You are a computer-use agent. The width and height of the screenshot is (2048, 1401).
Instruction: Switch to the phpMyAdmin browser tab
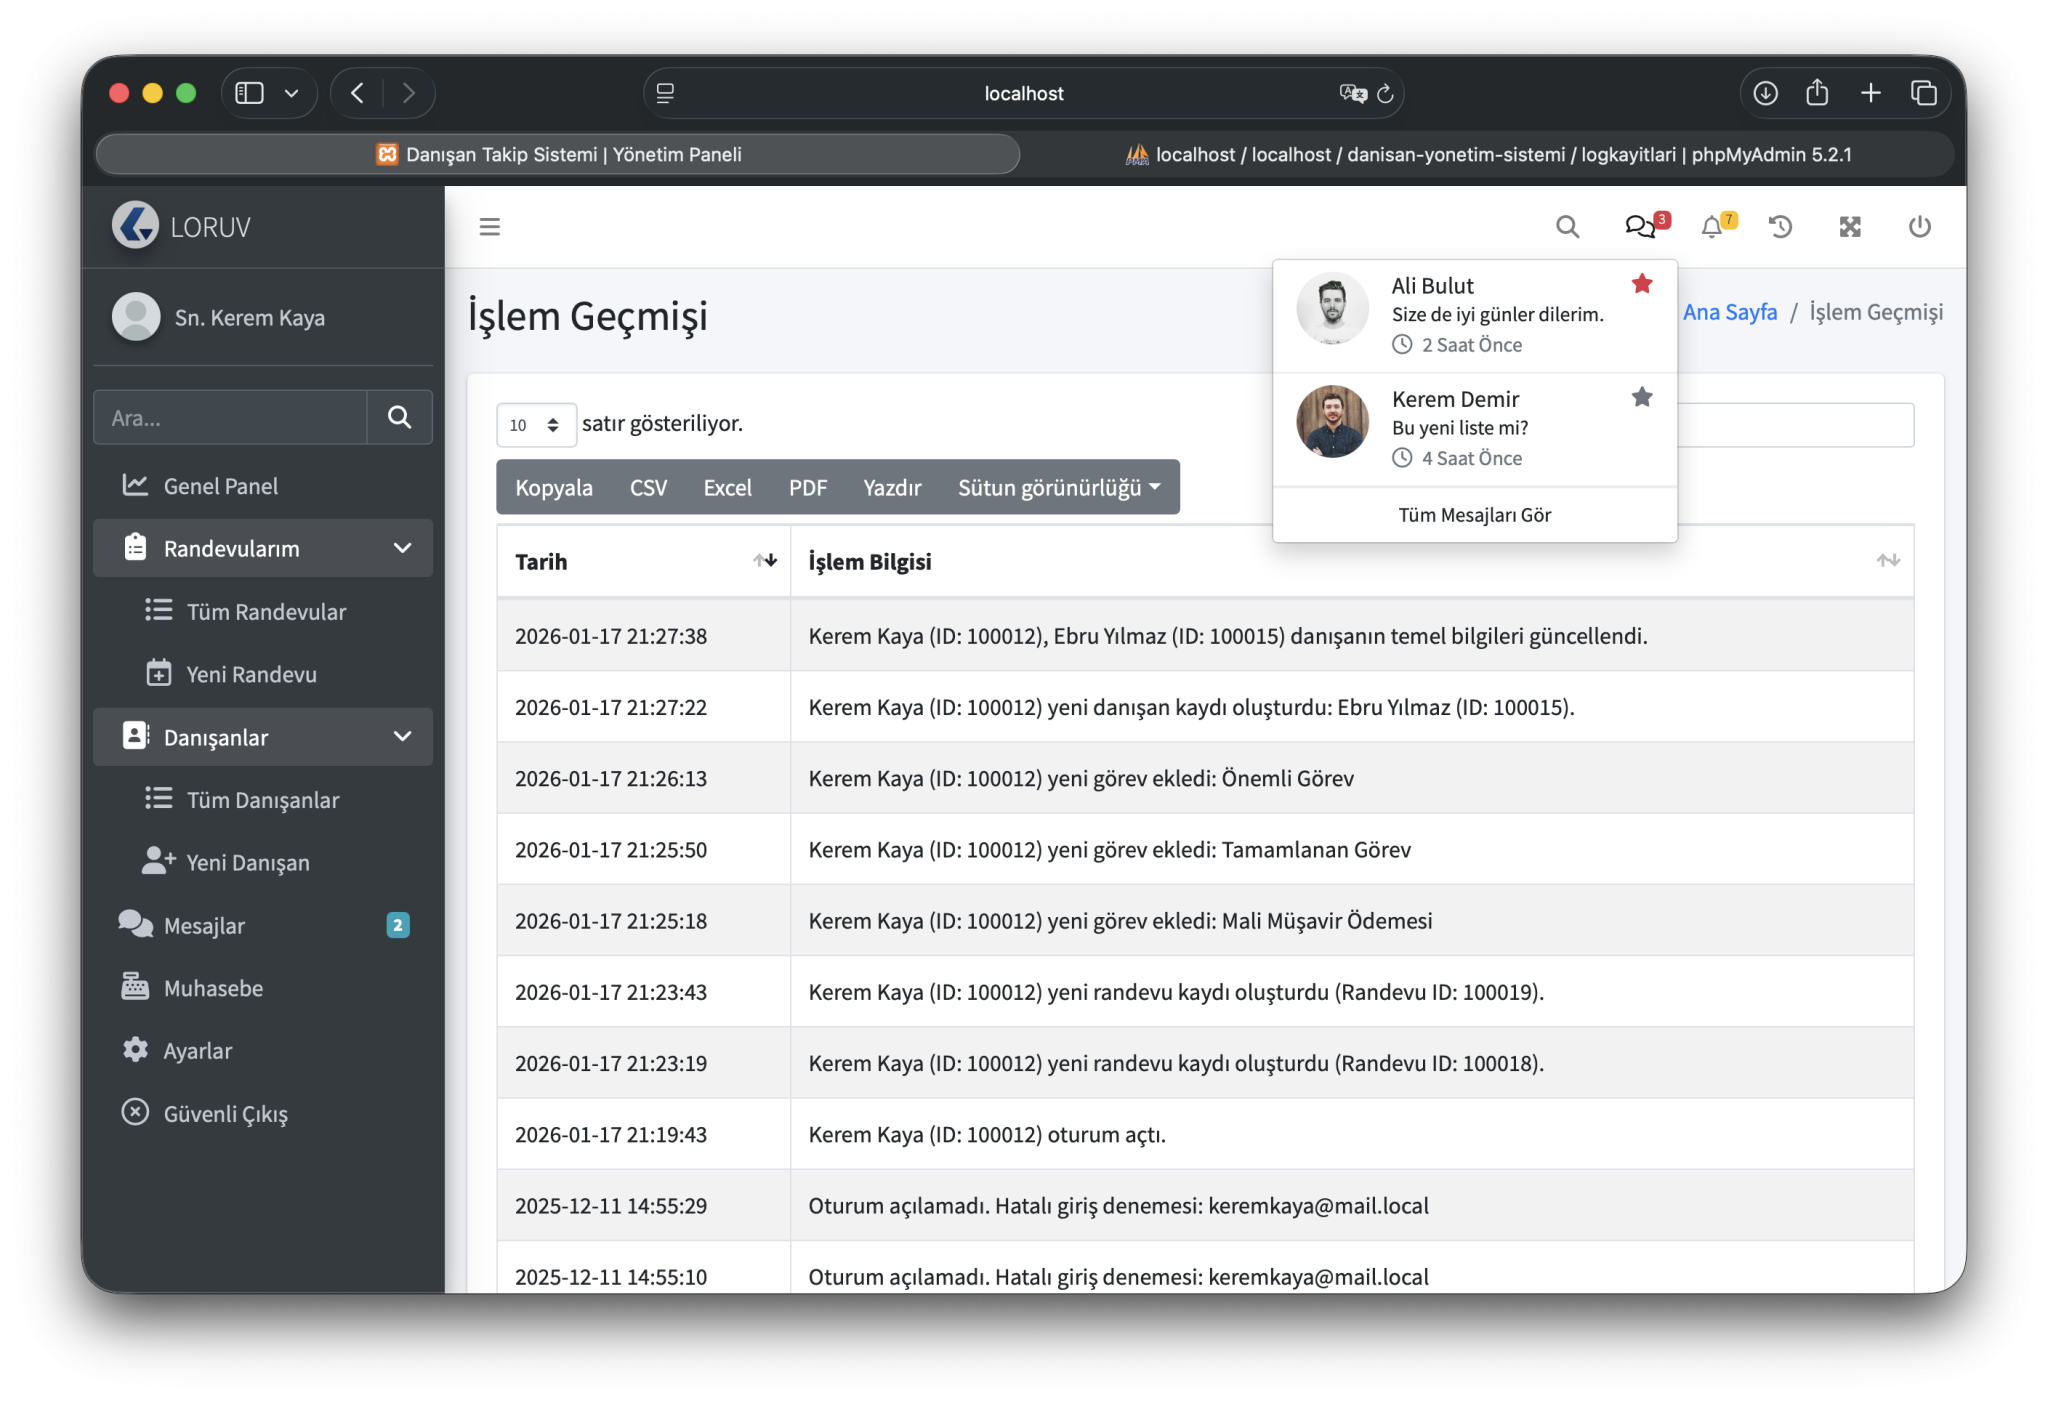1488,154
